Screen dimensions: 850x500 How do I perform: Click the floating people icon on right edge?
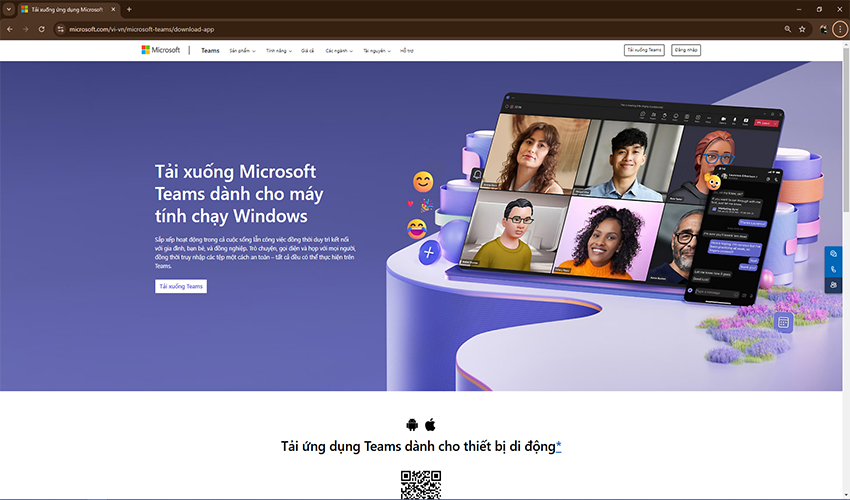(x=833, y=285)
